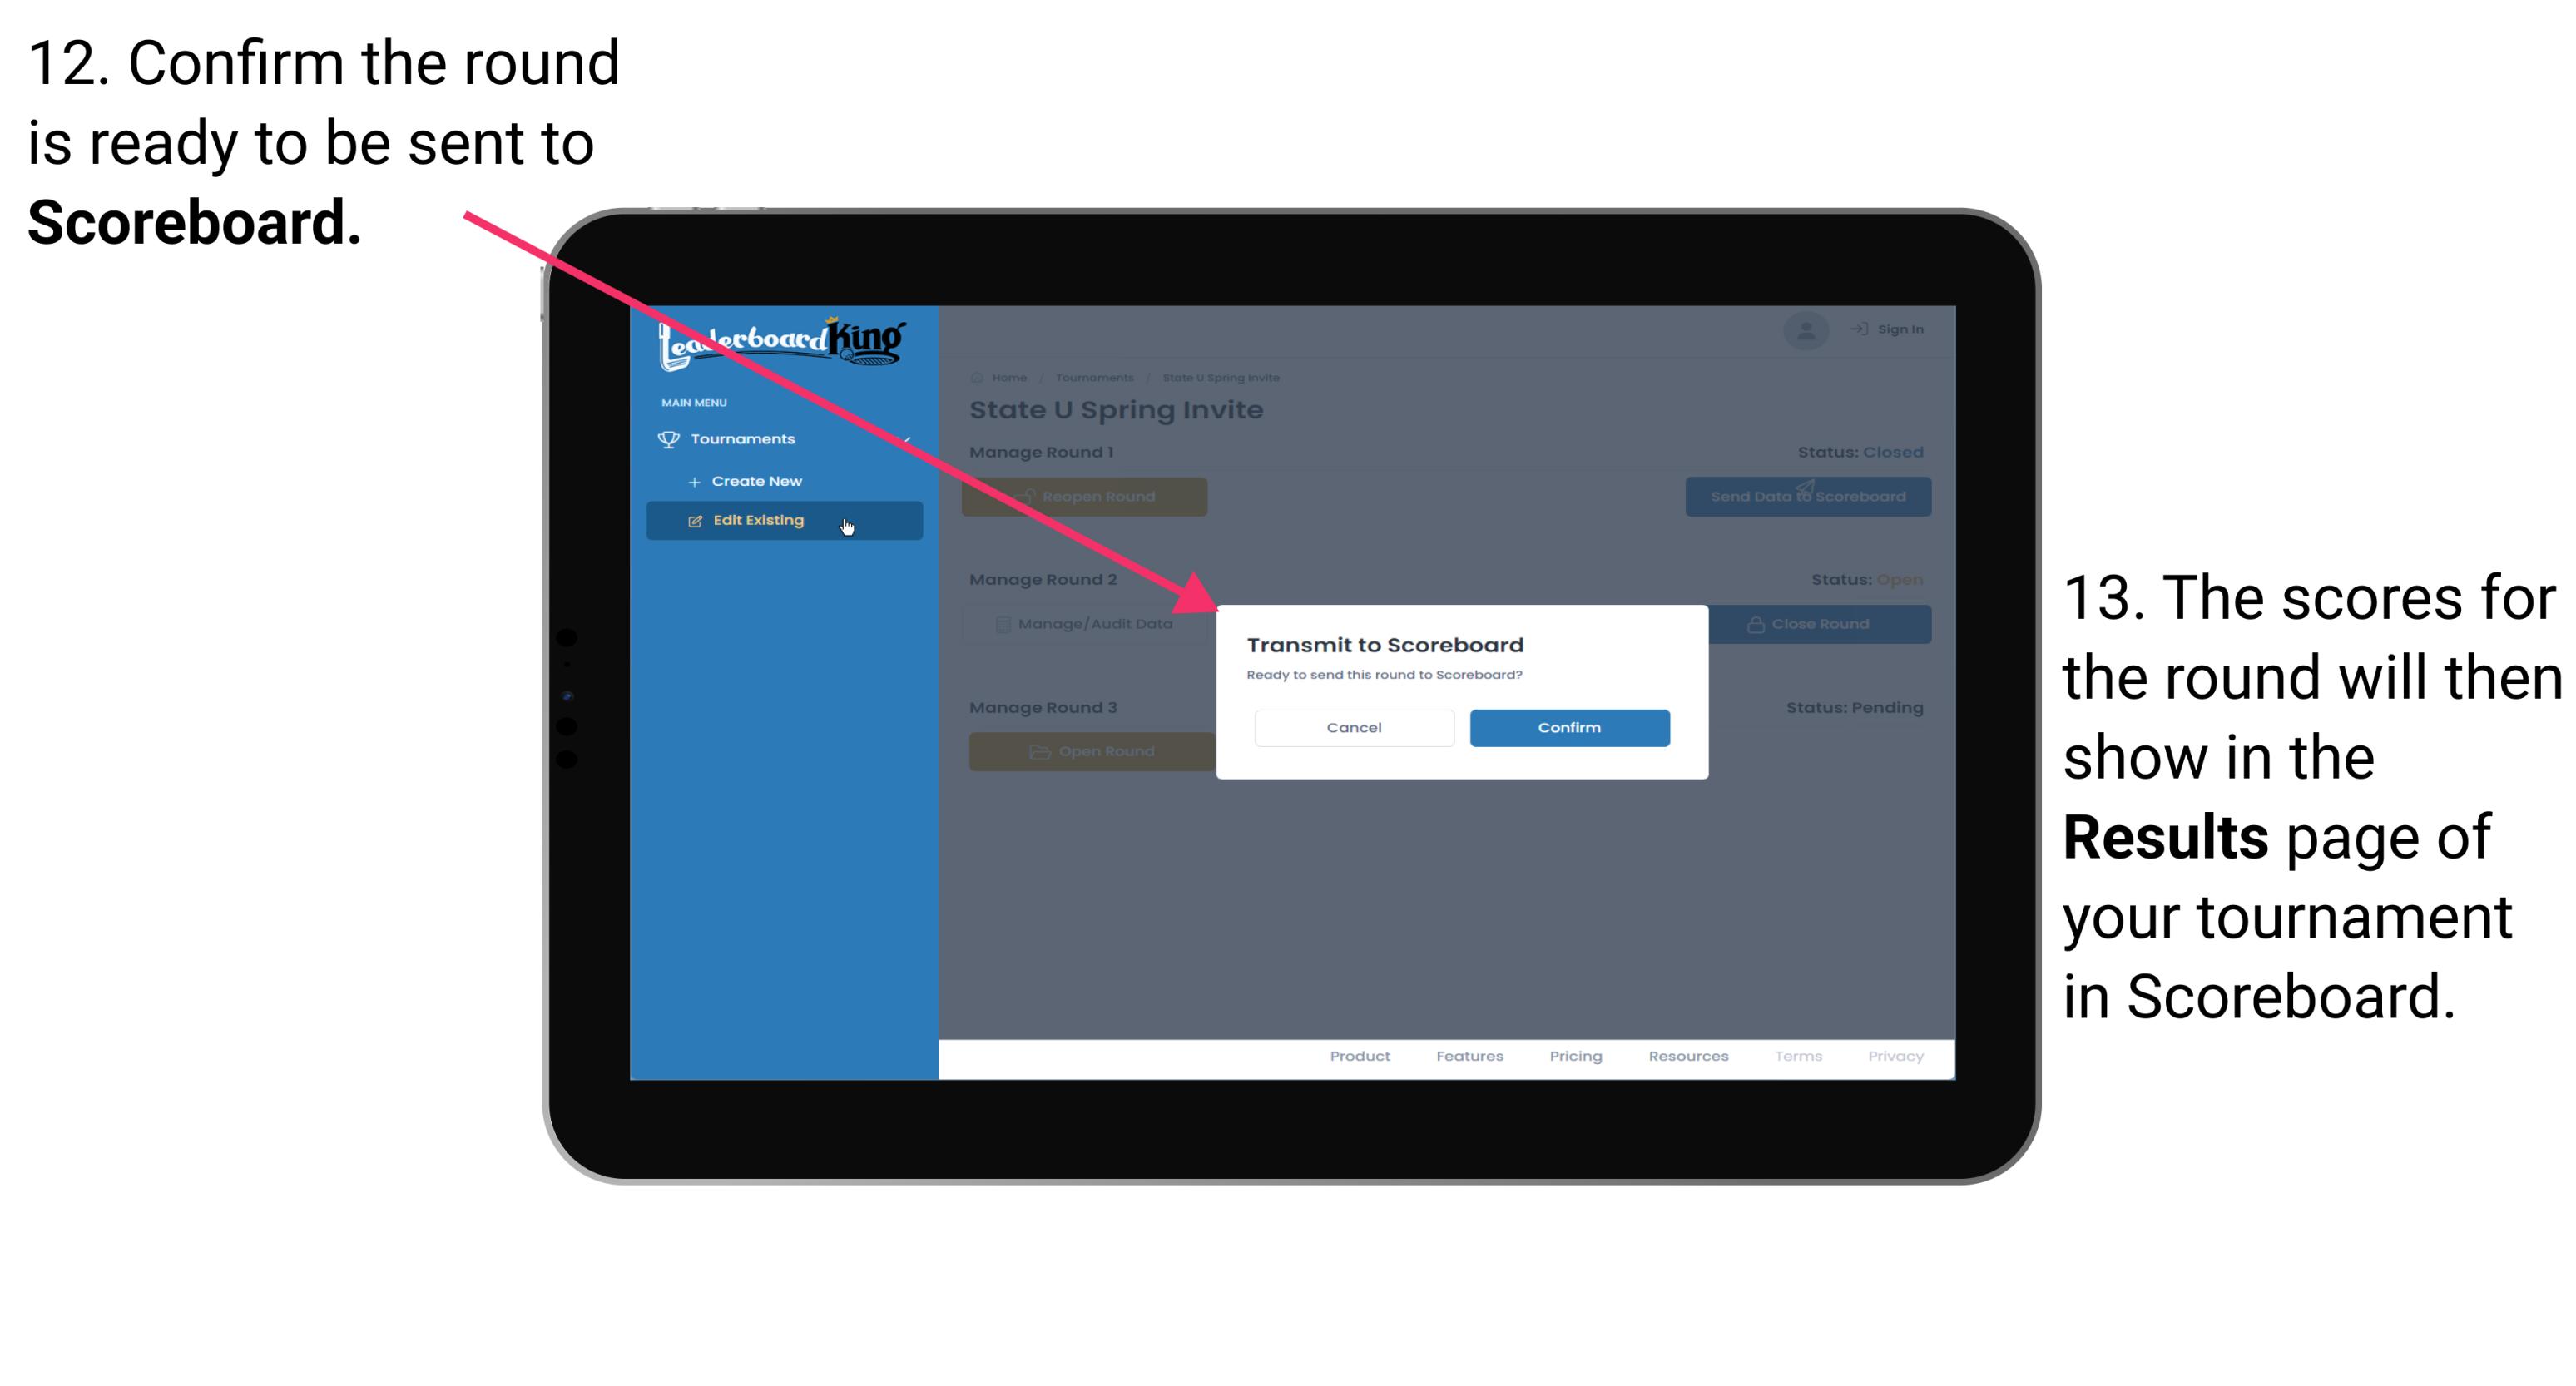Image resolution: width=2576 pixels, height=1386 pixels.
Task: Expand the Edit Existing menu item
Action: 784,521
